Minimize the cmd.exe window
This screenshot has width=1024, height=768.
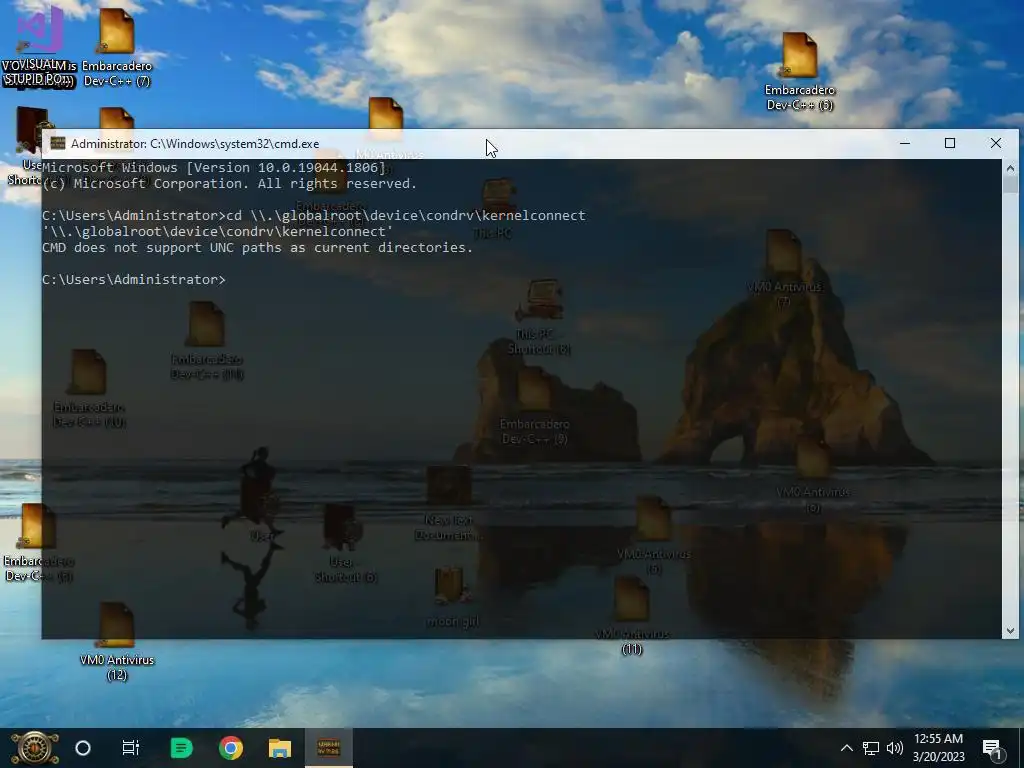coord(904,143)
